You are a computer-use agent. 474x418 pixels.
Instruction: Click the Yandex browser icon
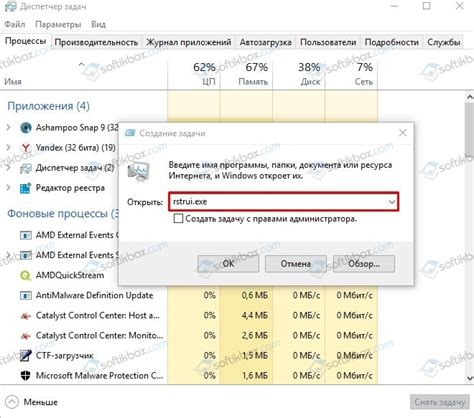[26, 148]
